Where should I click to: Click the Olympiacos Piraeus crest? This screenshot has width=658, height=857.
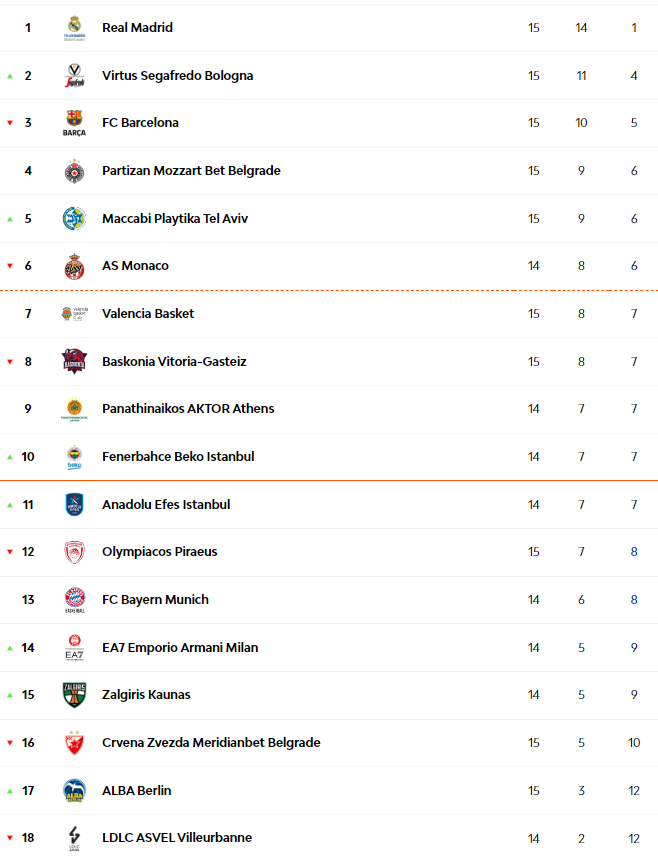(74, 552)
